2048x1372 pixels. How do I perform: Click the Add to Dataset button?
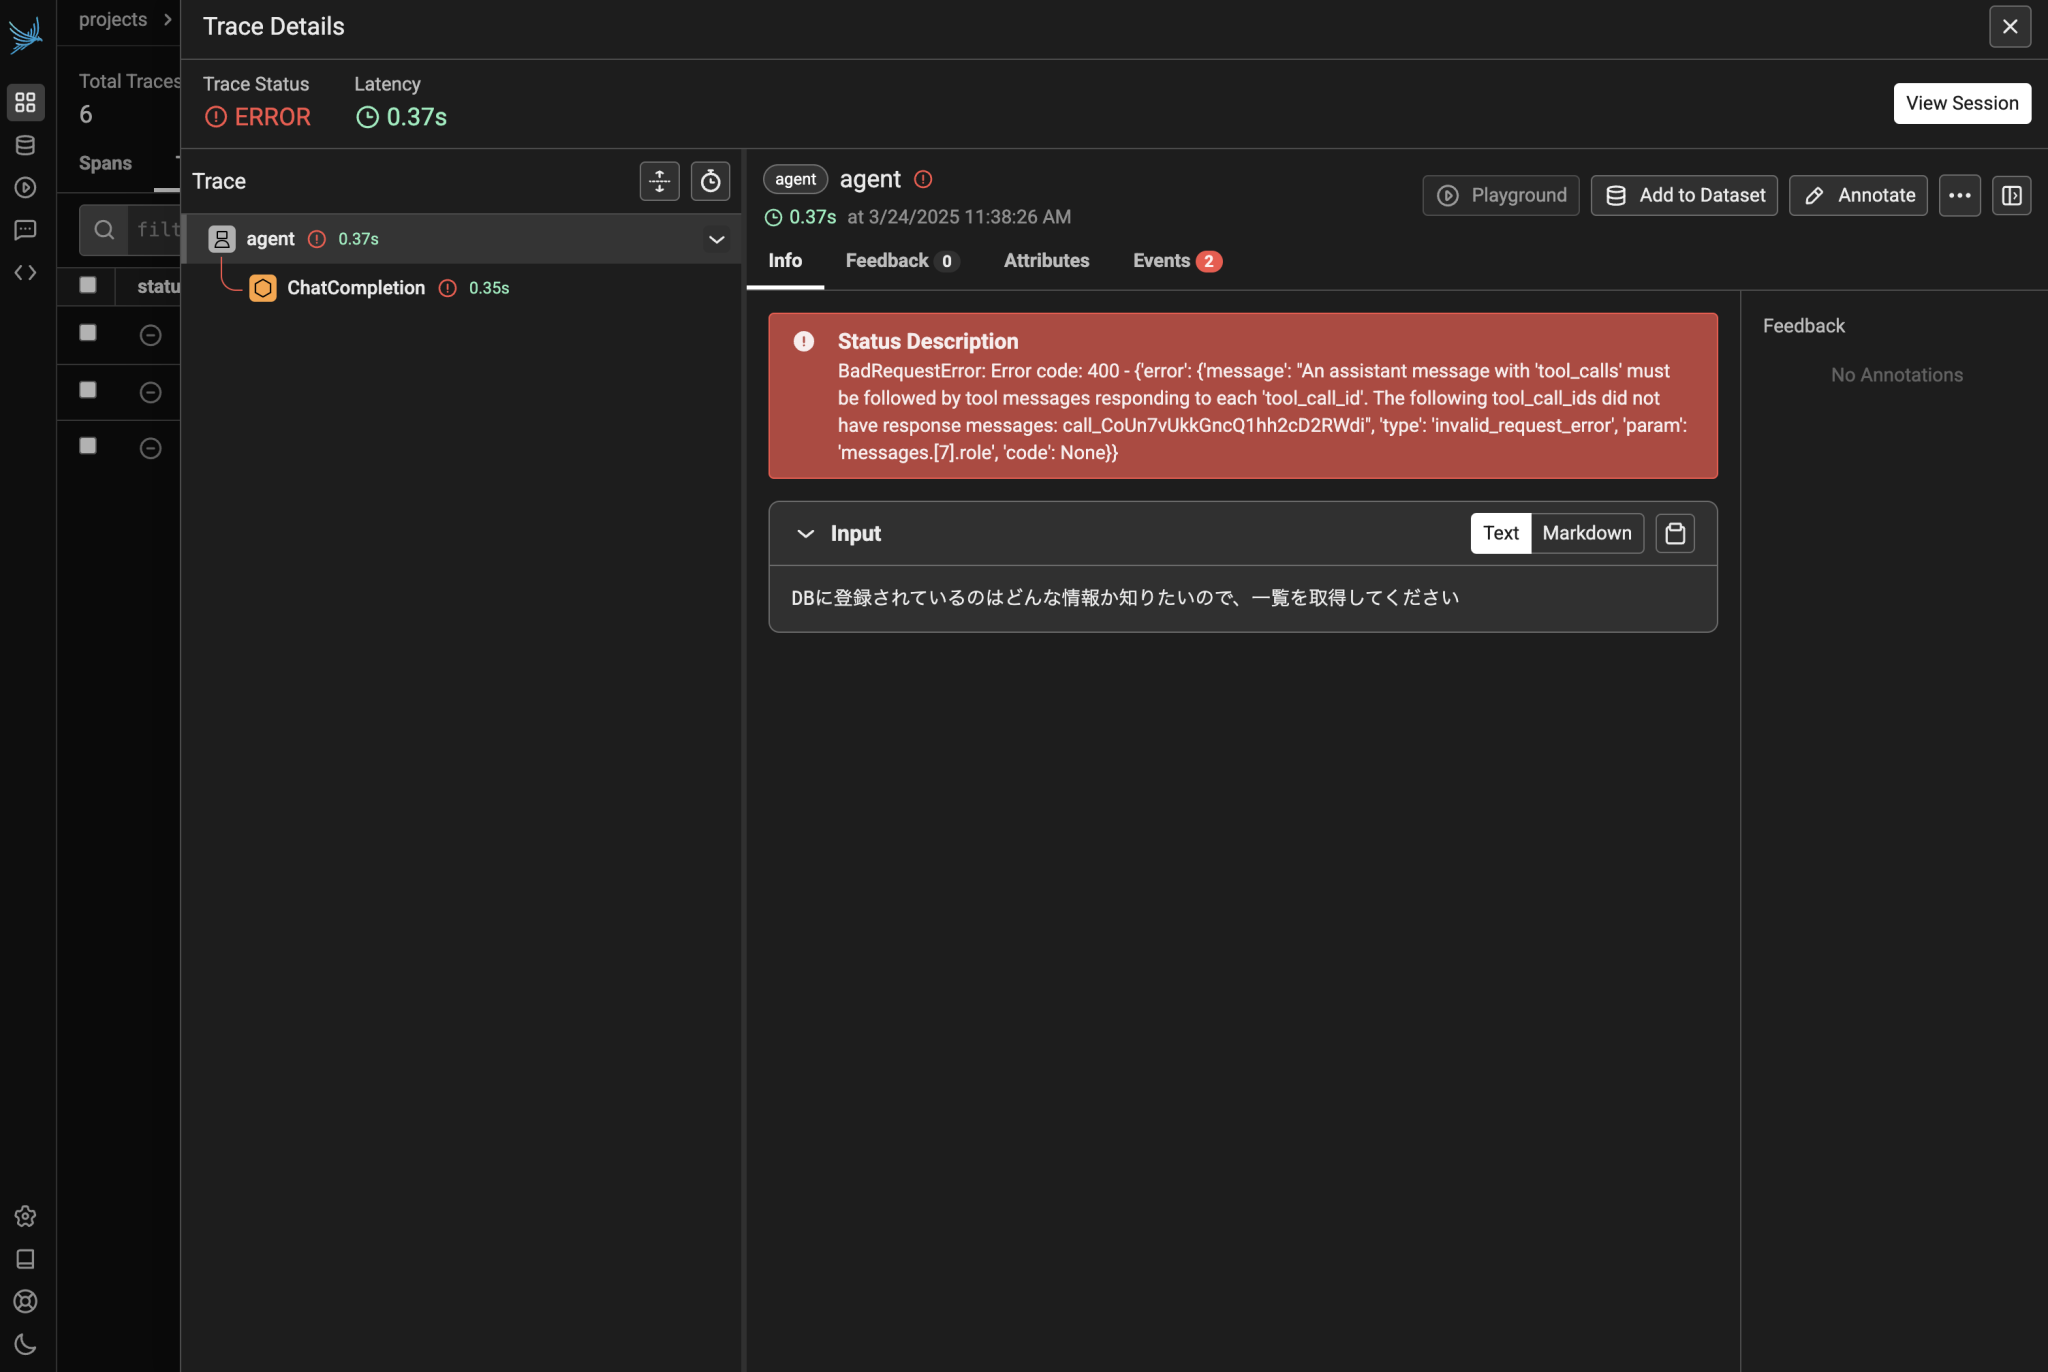1684,195
